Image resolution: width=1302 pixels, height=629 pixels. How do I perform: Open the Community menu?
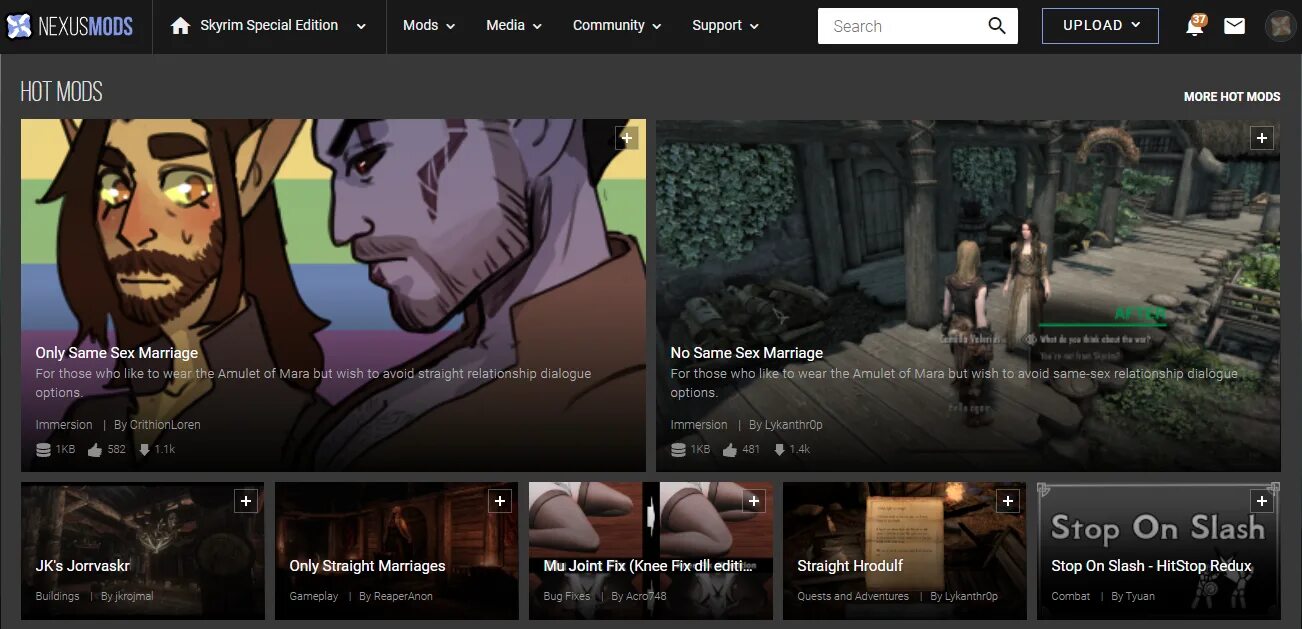617,26
